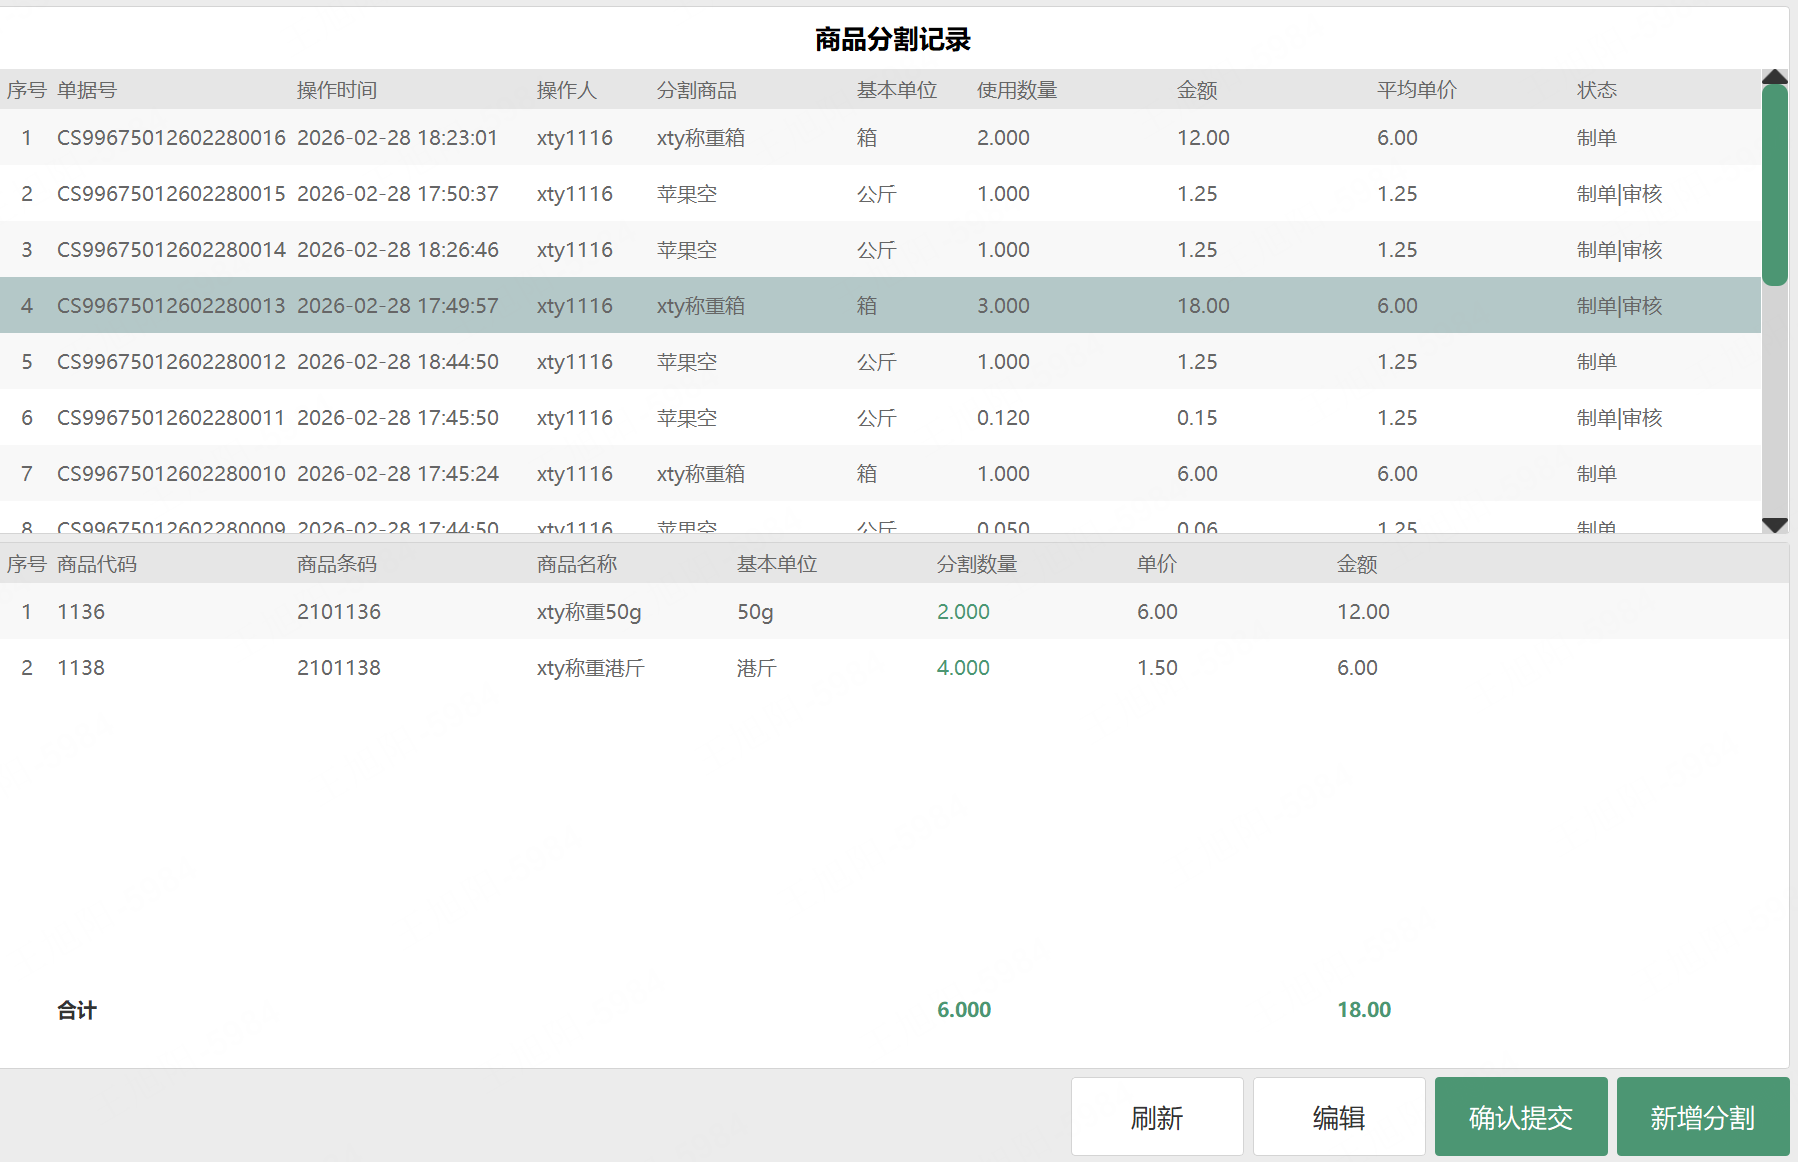Select record row CS99675012602280011
The height and width of the screenshot is (1162, 1798).
pyautogui.click(x=171, y=418)
